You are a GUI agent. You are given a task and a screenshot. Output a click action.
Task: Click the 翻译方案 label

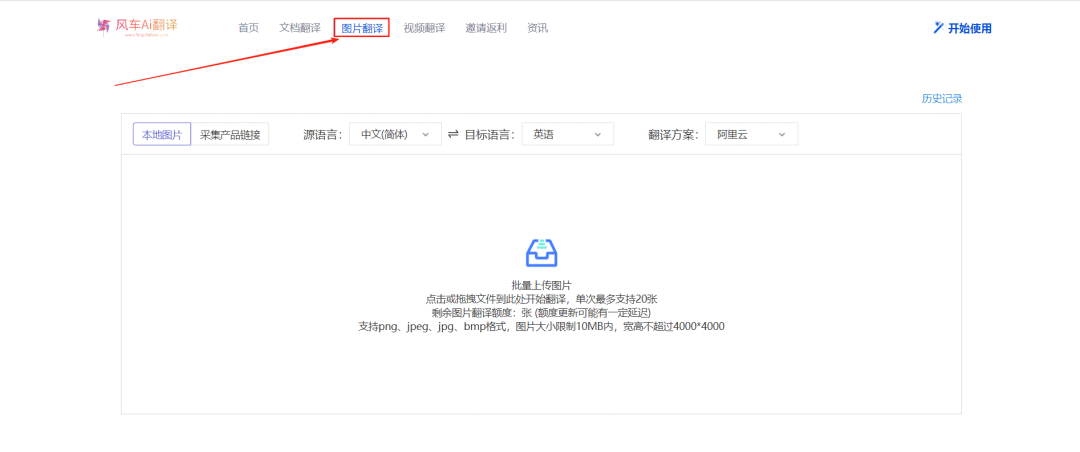tap(674, 135)
